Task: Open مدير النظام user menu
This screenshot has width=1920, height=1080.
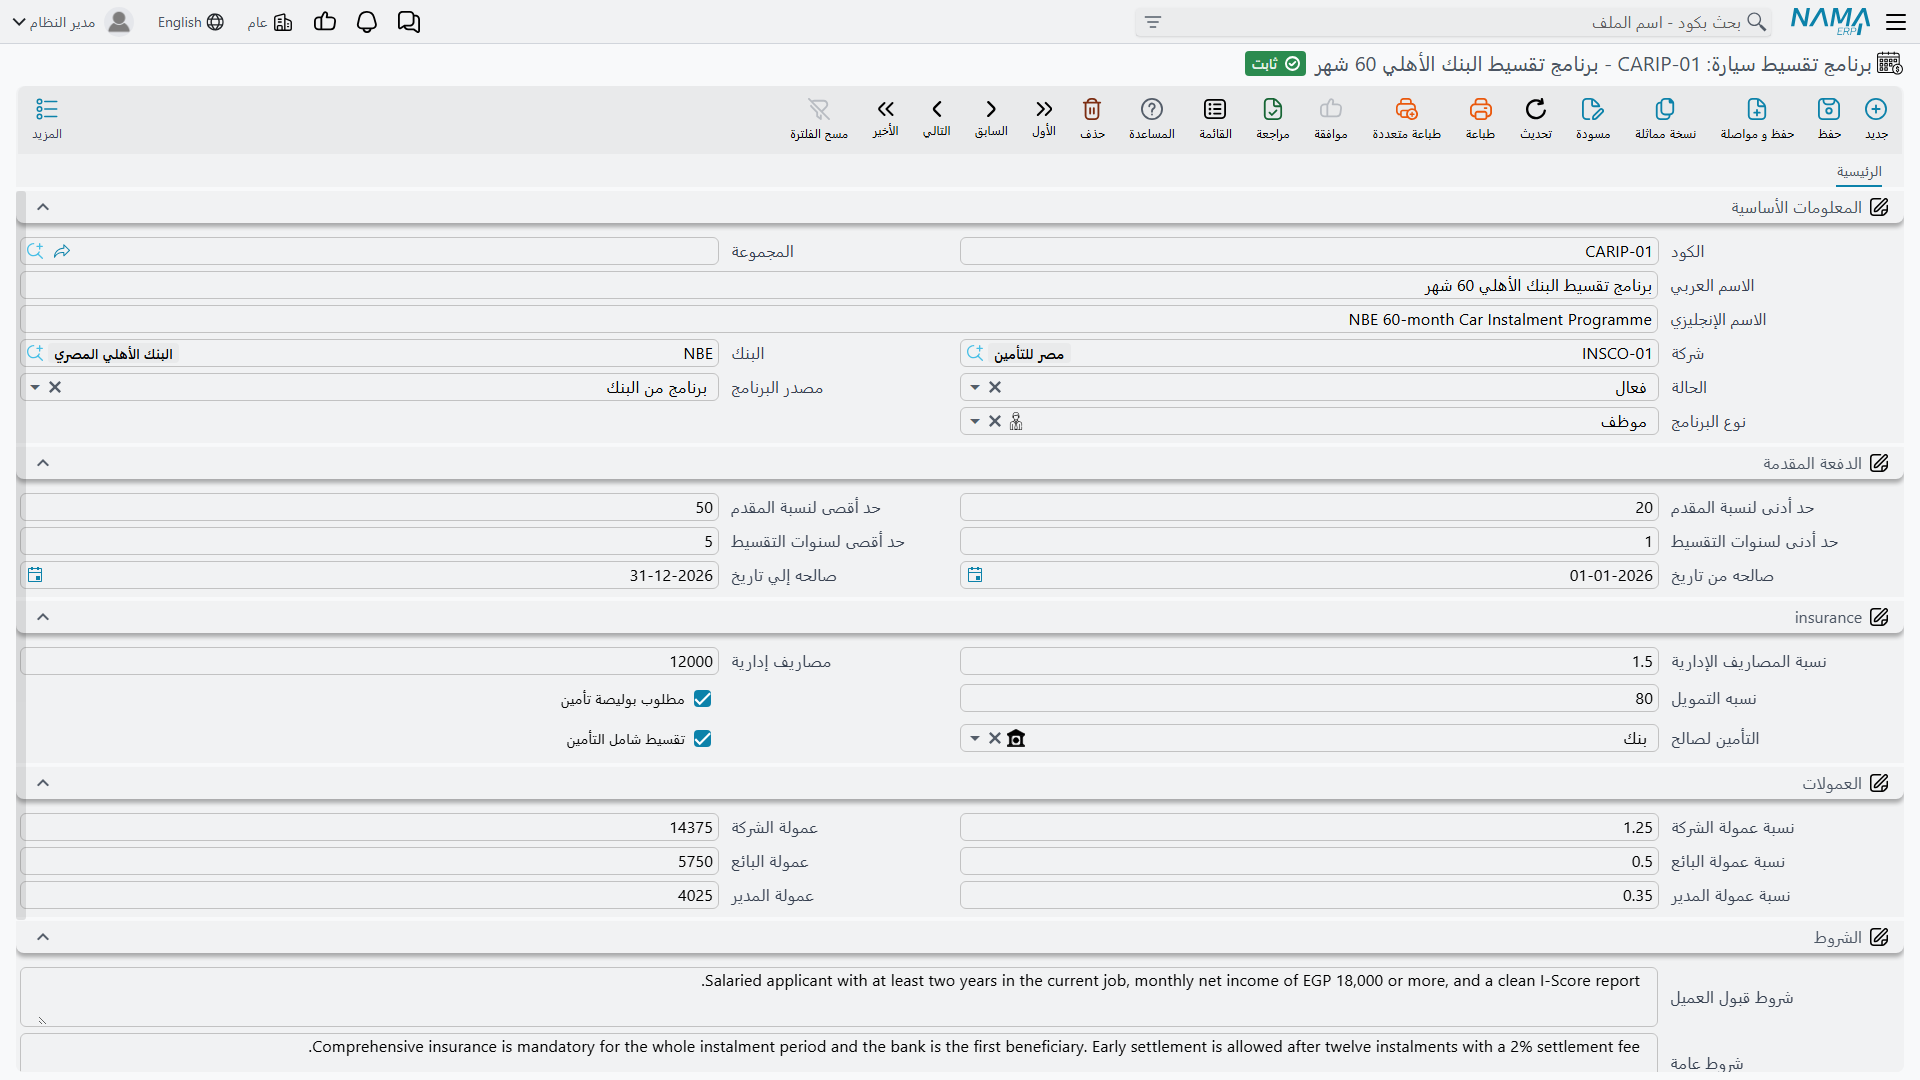Action: 72,22
